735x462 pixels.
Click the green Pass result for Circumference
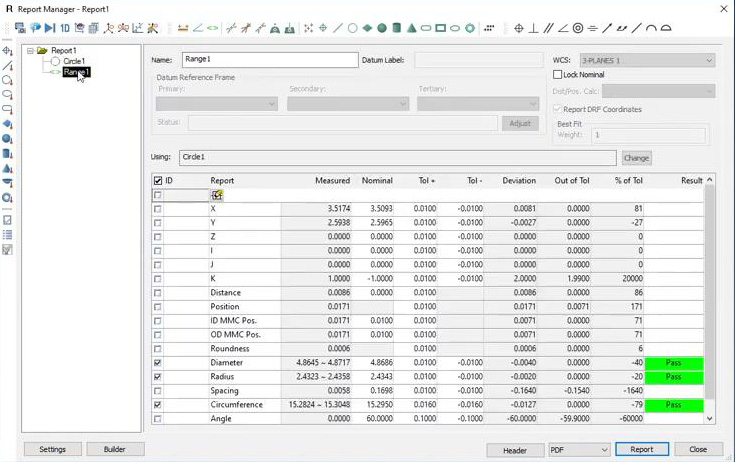(x=674, y=405)
